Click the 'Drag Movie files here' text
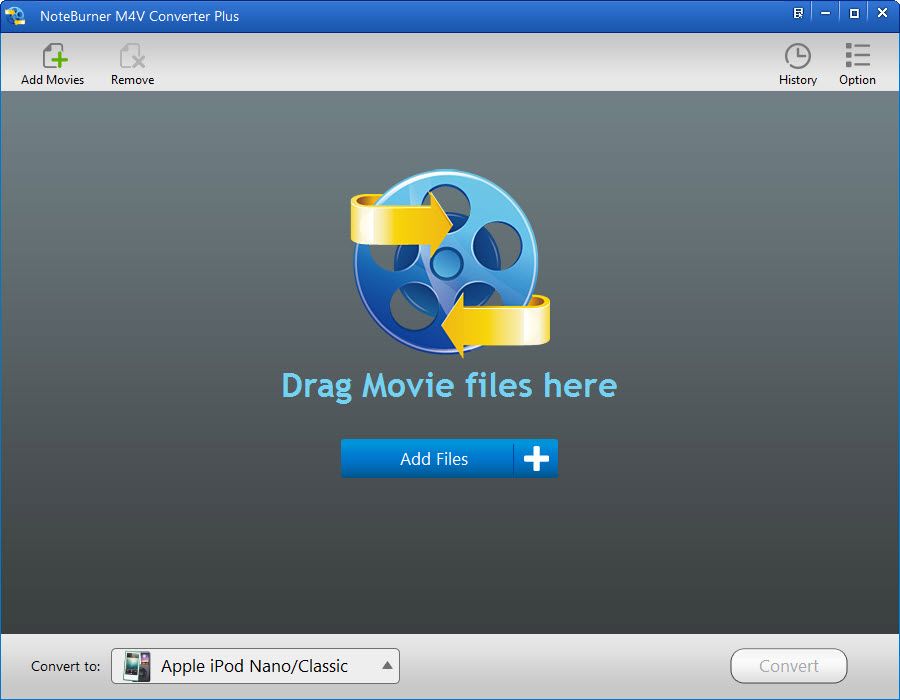This screenshot has height=700, width=900. coord(449,386)
